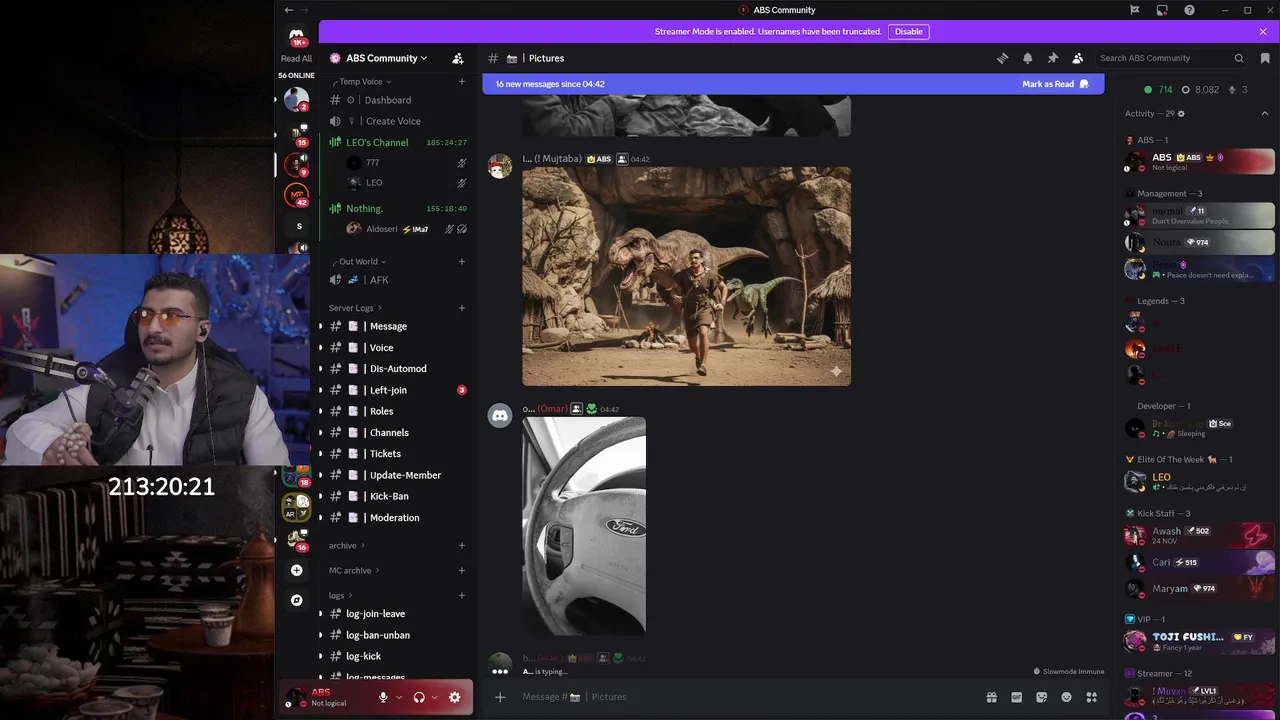Click plus attachment button in message bar
This screenshot has height=720, width=1280.
click(x=500, y=697)
